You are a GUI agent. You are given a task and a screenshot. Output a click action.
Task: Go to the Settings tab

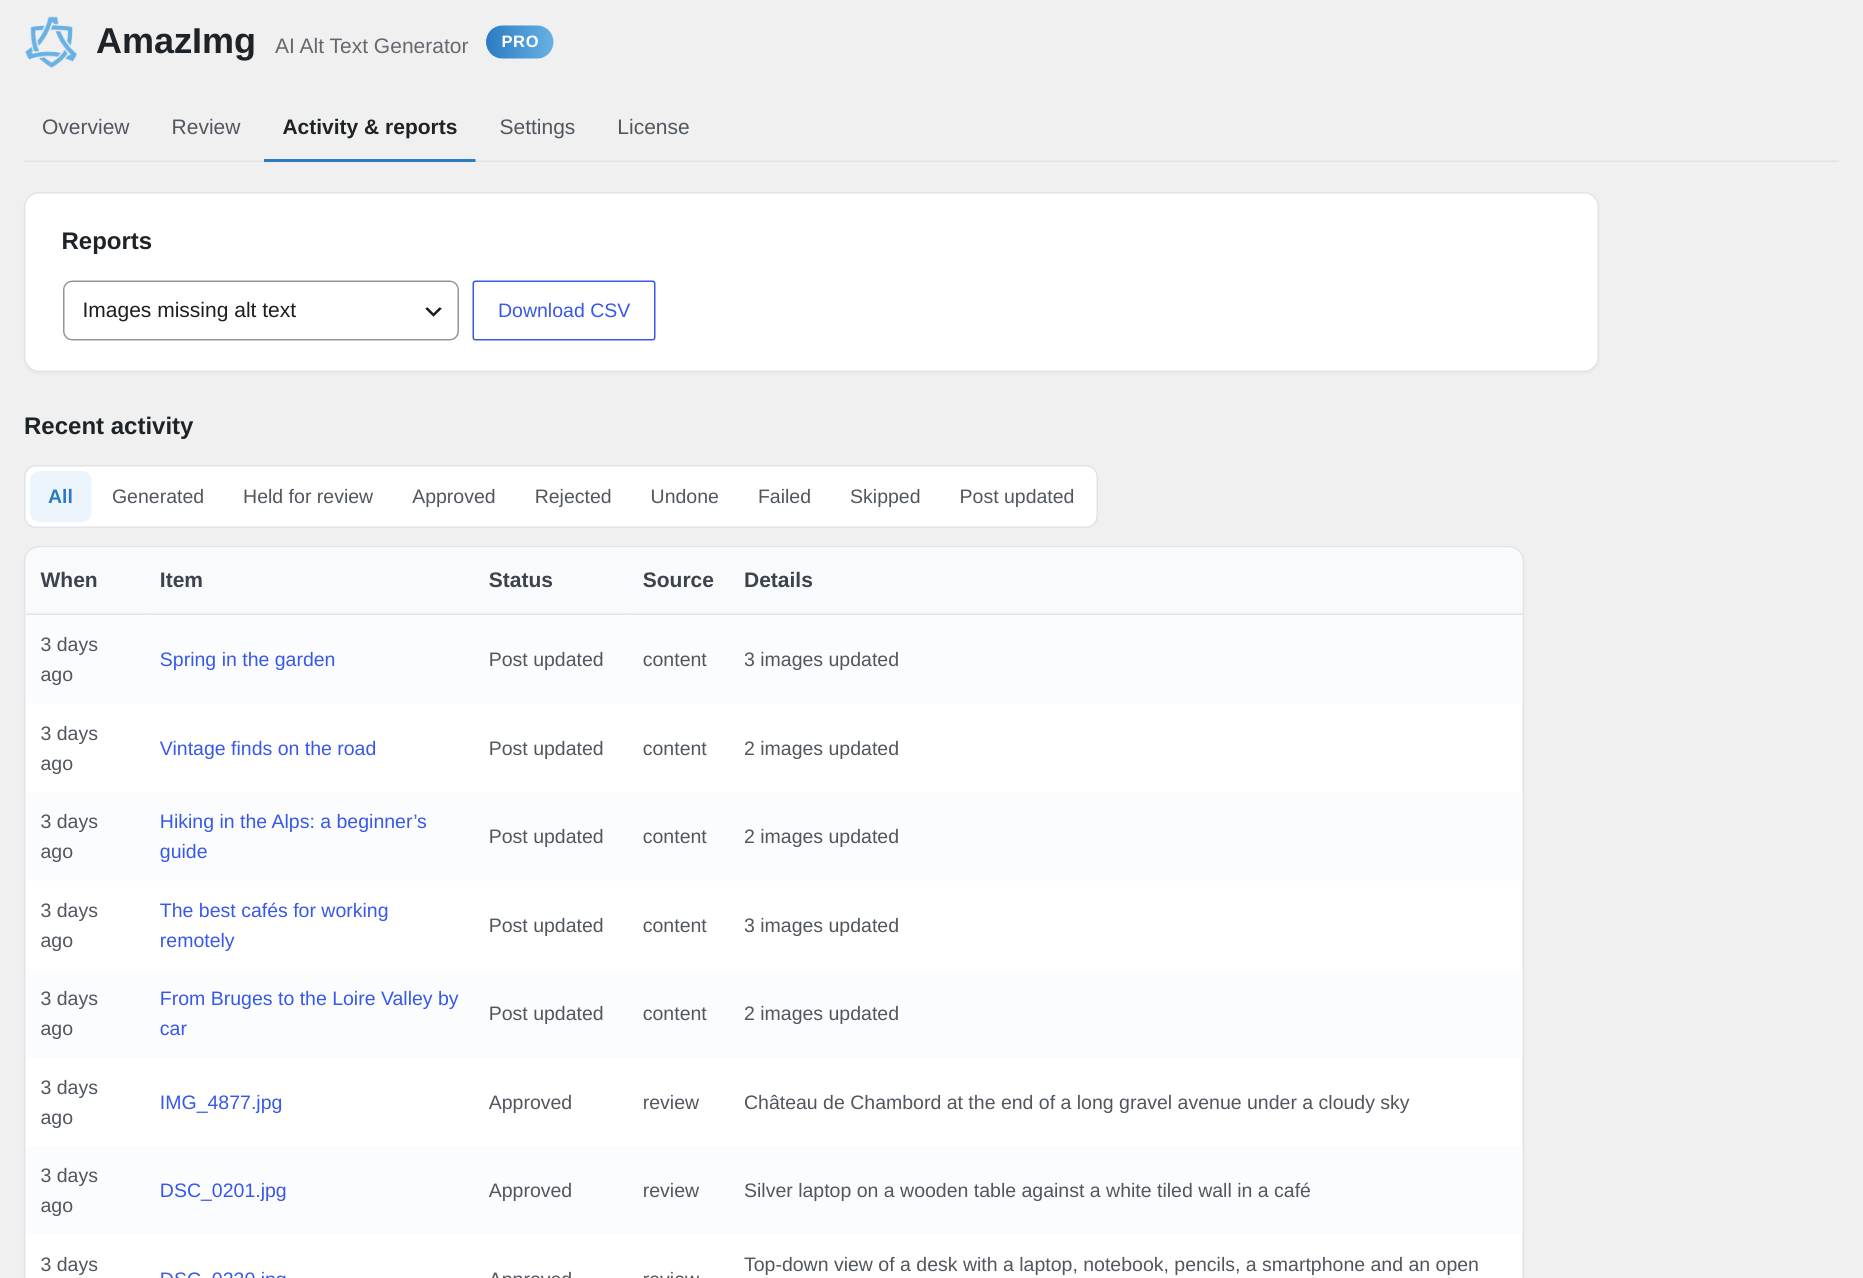click(537, 127)
